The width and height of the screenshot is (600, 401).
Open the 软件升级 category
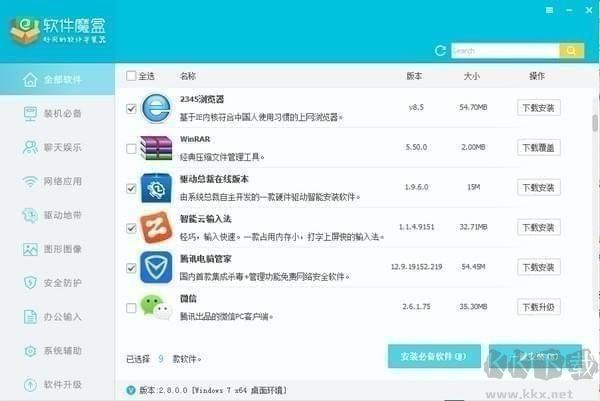click(x=57, y=384)
